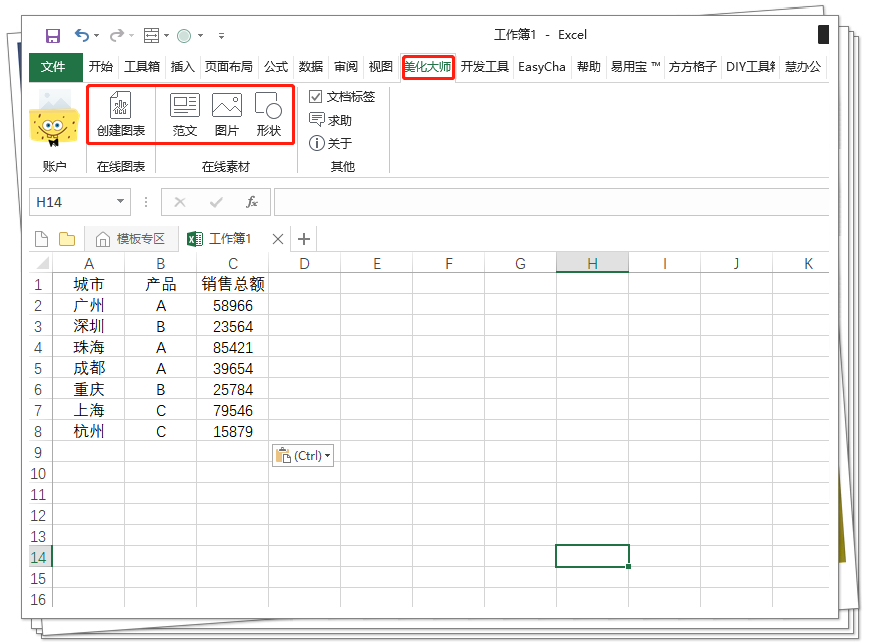Select the 范文 (sample document) icon
Image resolution: width=870 pixels, height=644 pixels.
click(184, 114)
